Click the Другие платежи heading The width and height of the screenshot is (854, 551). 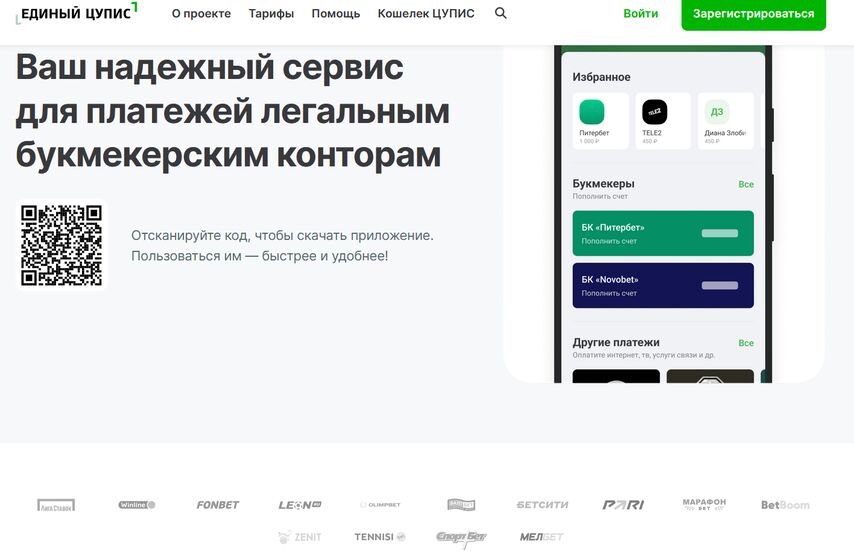(x=615, y=342)
